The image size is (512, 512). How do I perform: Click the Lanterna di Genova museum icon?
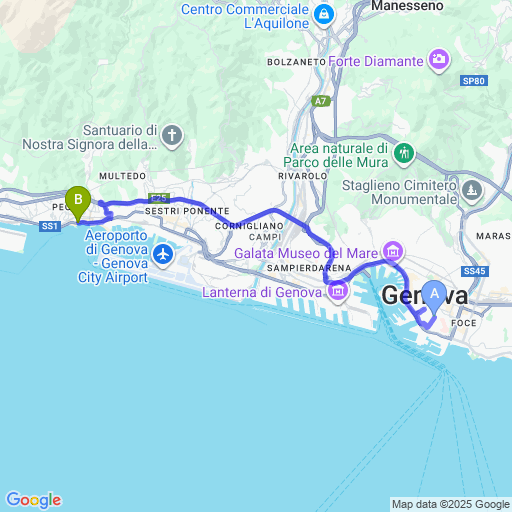coord(338,292)
